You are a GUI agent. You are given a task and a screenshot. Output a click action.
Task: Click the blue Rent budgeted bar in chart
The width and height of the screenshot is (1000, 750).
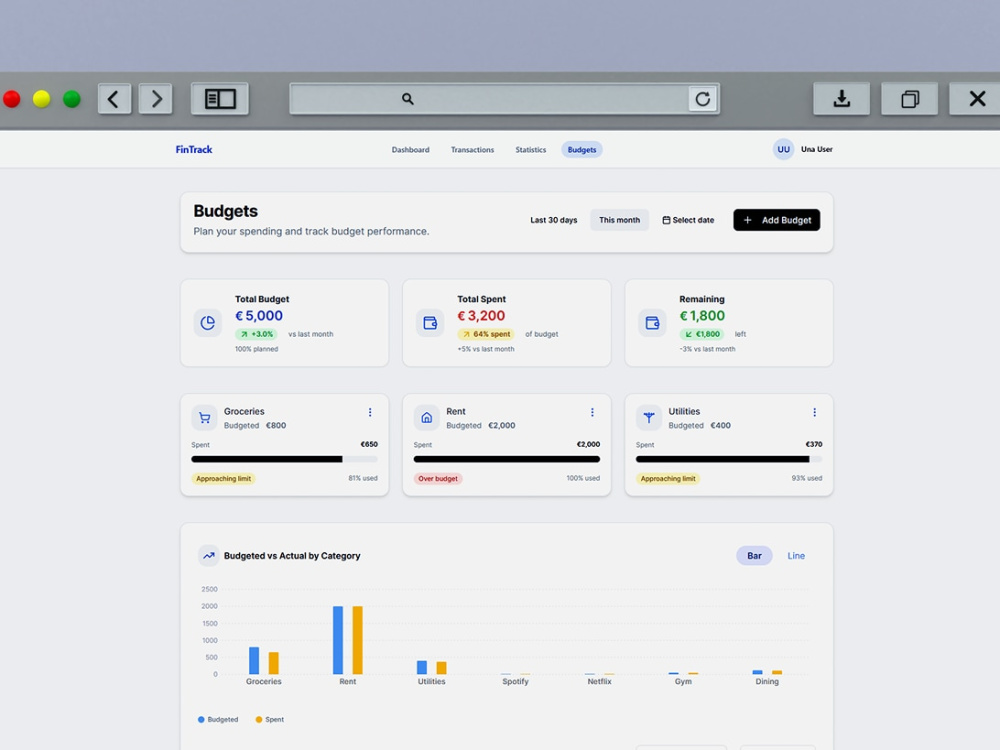click(338, 640)
